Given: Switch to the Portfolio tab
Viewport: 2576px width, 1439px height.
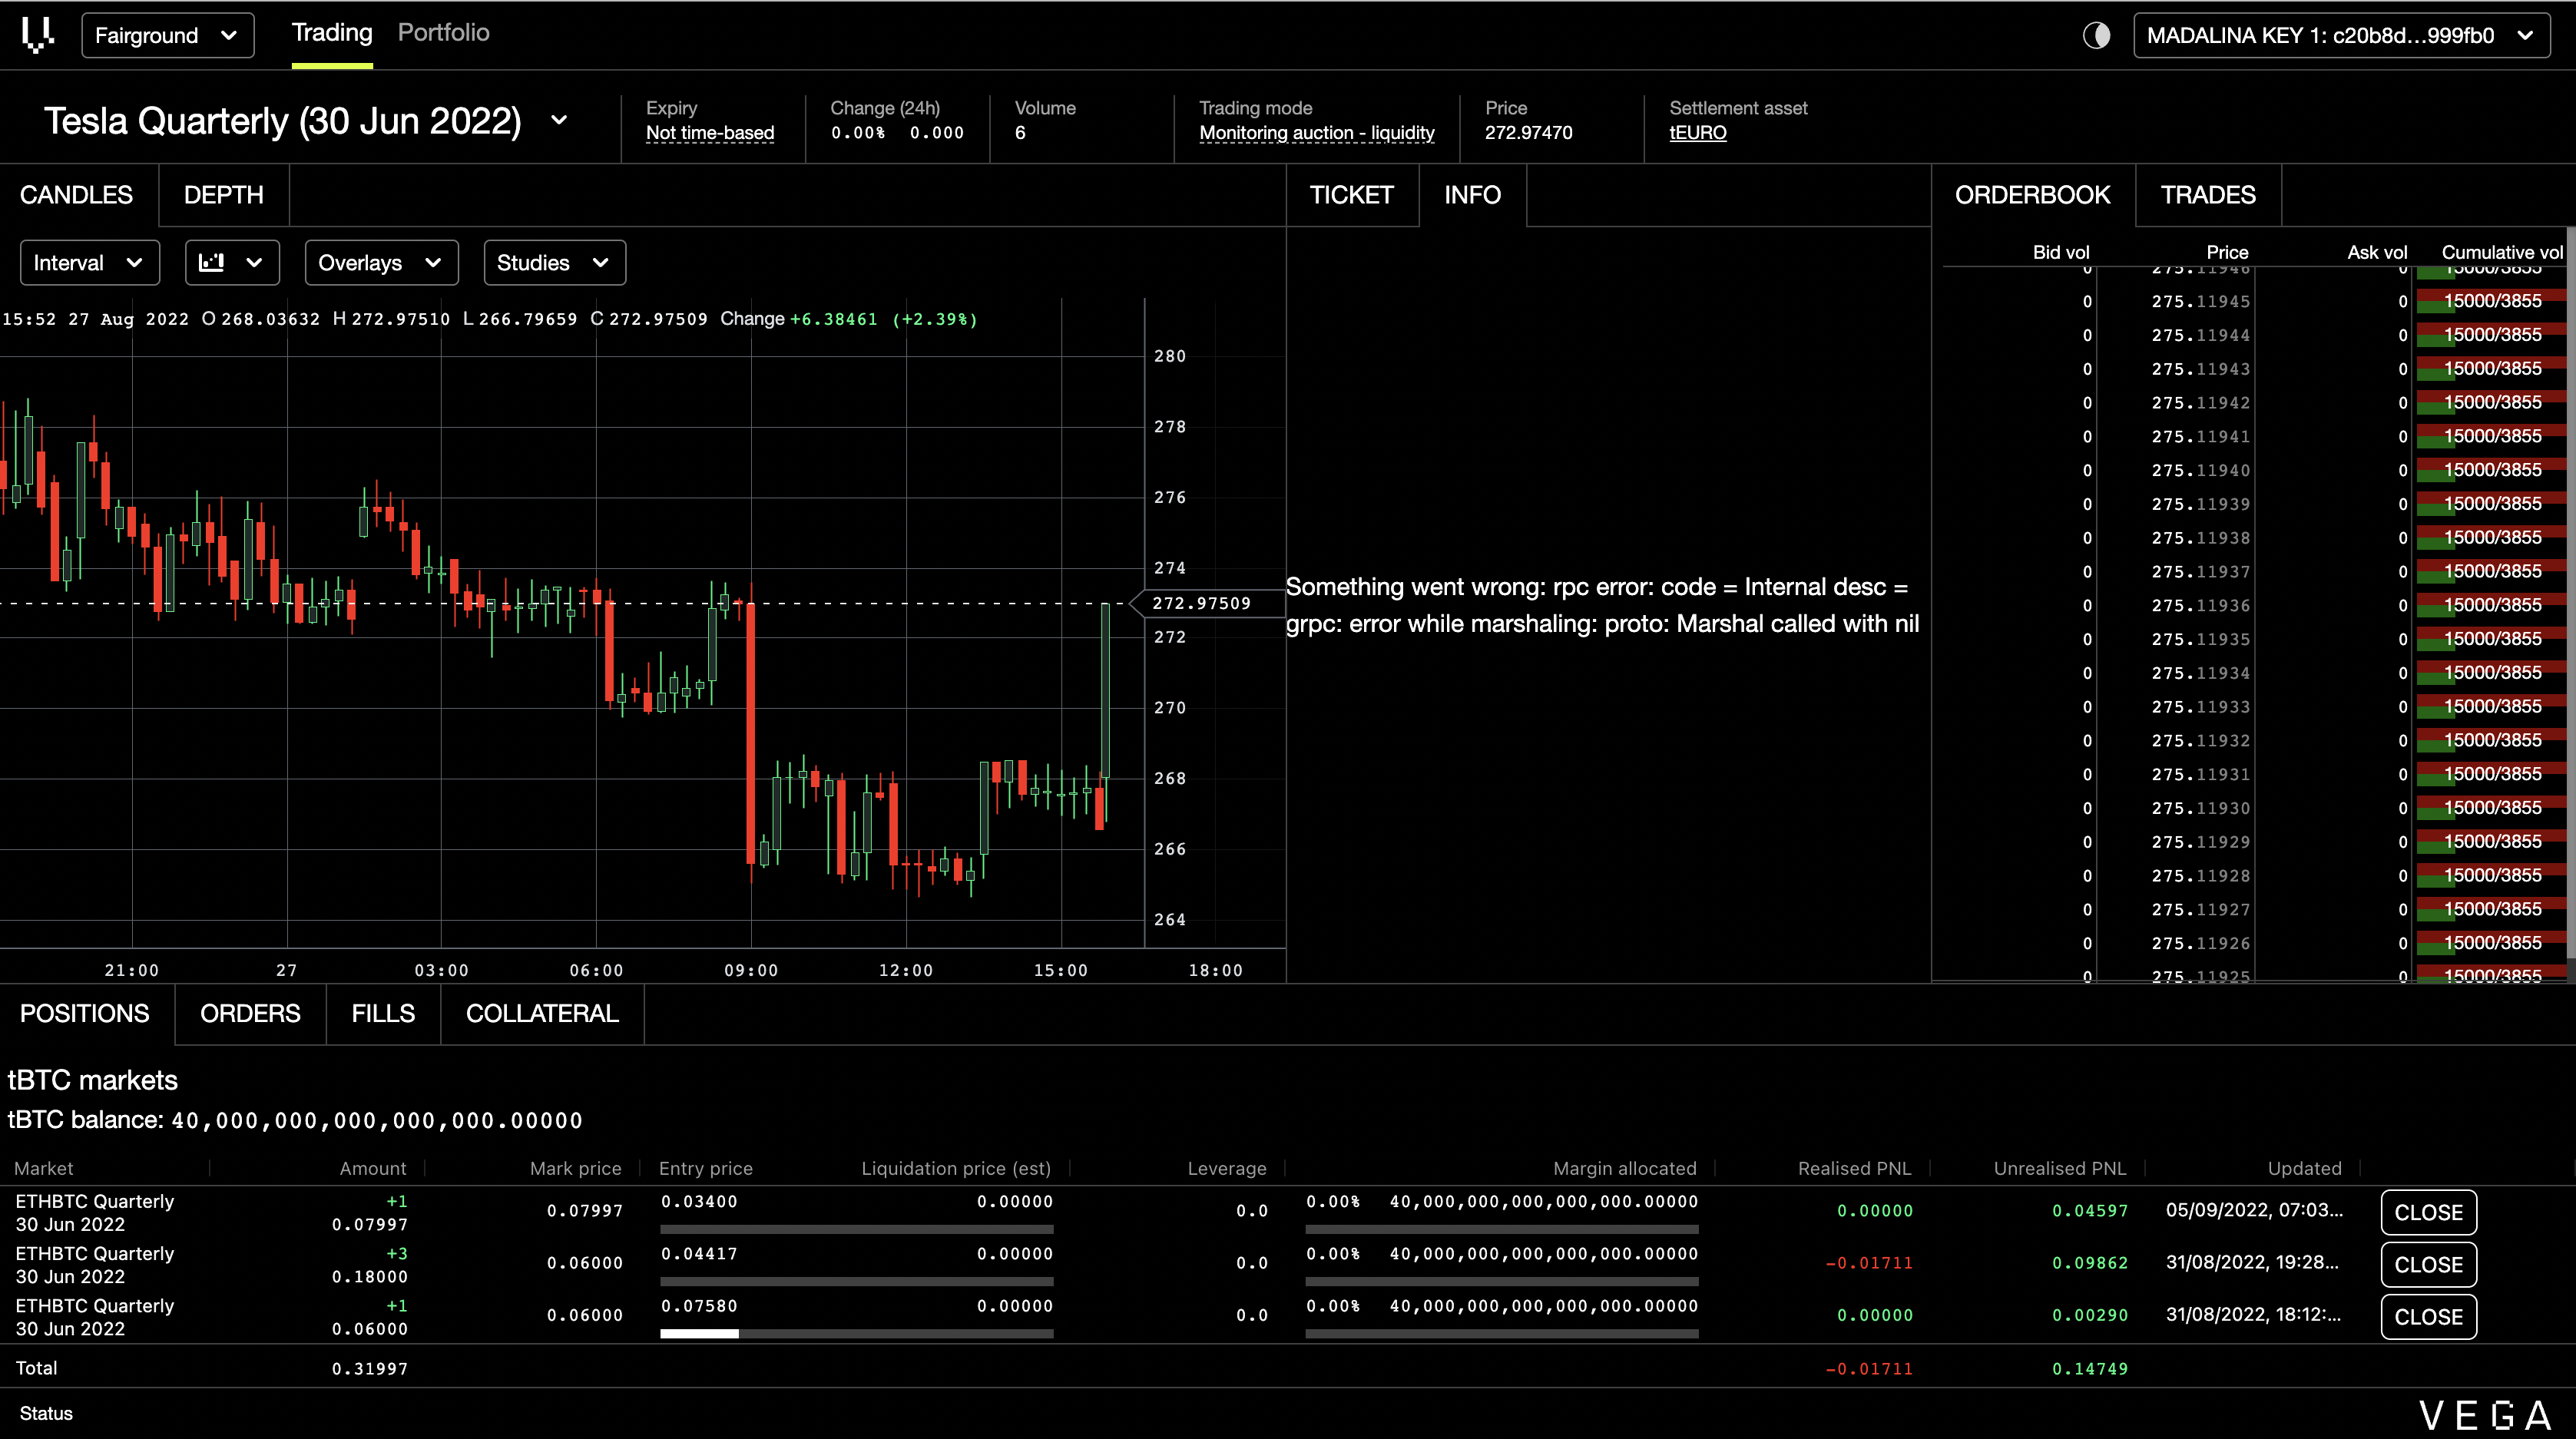Looking at the screenshot, I should 443,33.
